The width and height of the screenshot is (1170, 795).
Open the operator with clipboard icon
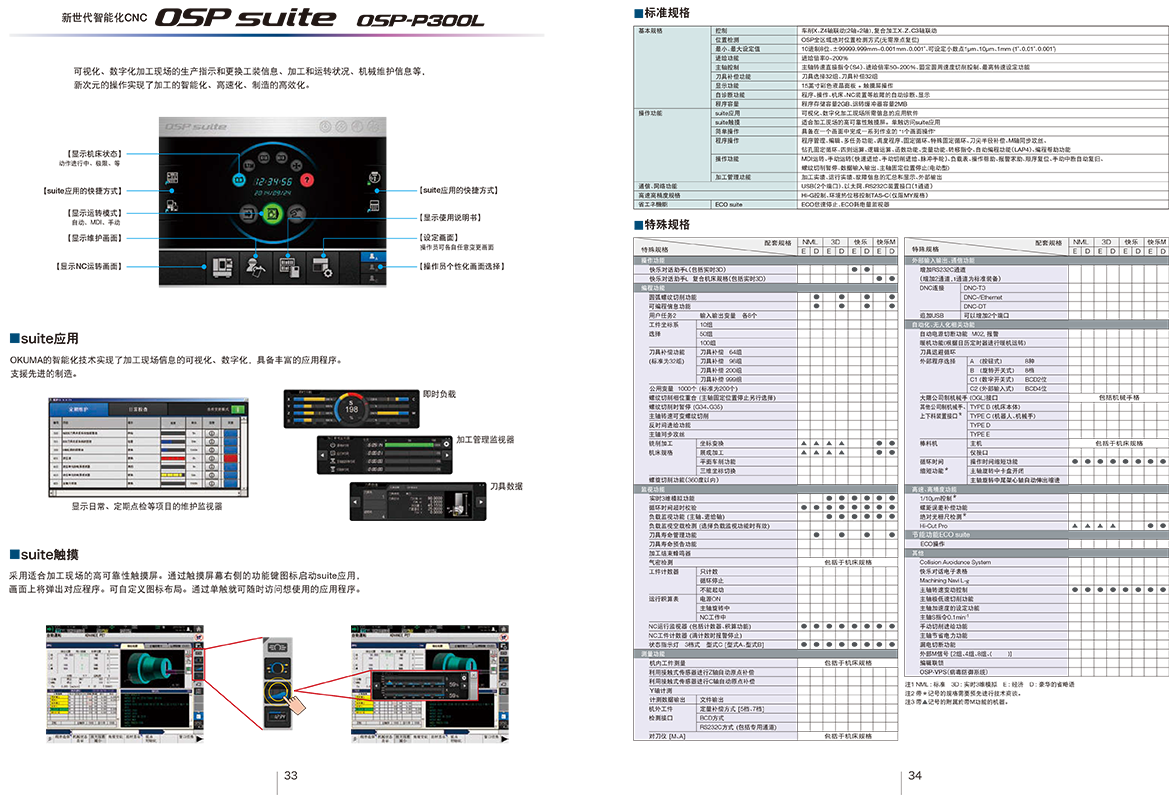coord(255,267)
